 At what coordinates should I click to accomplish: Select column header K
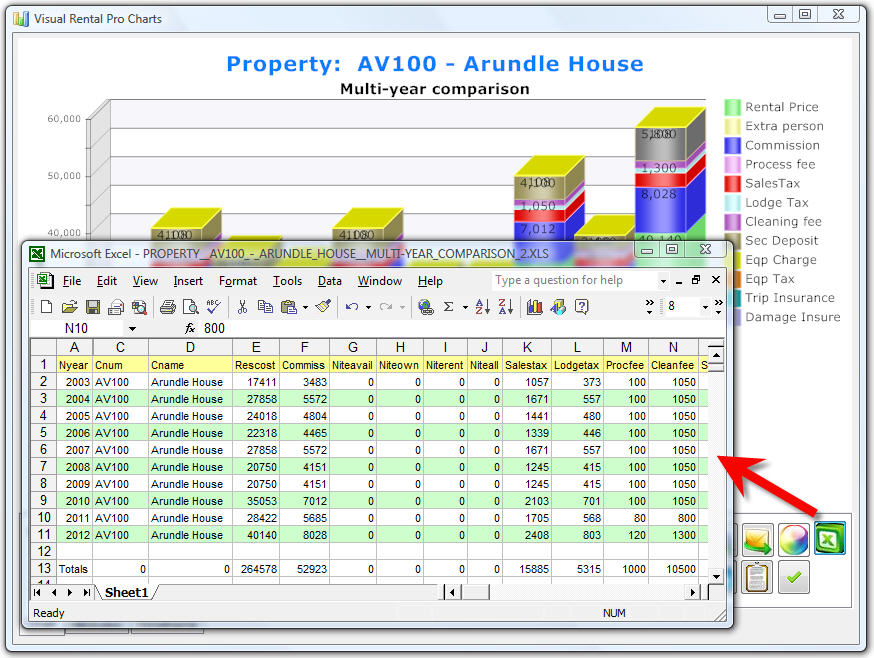527,347
